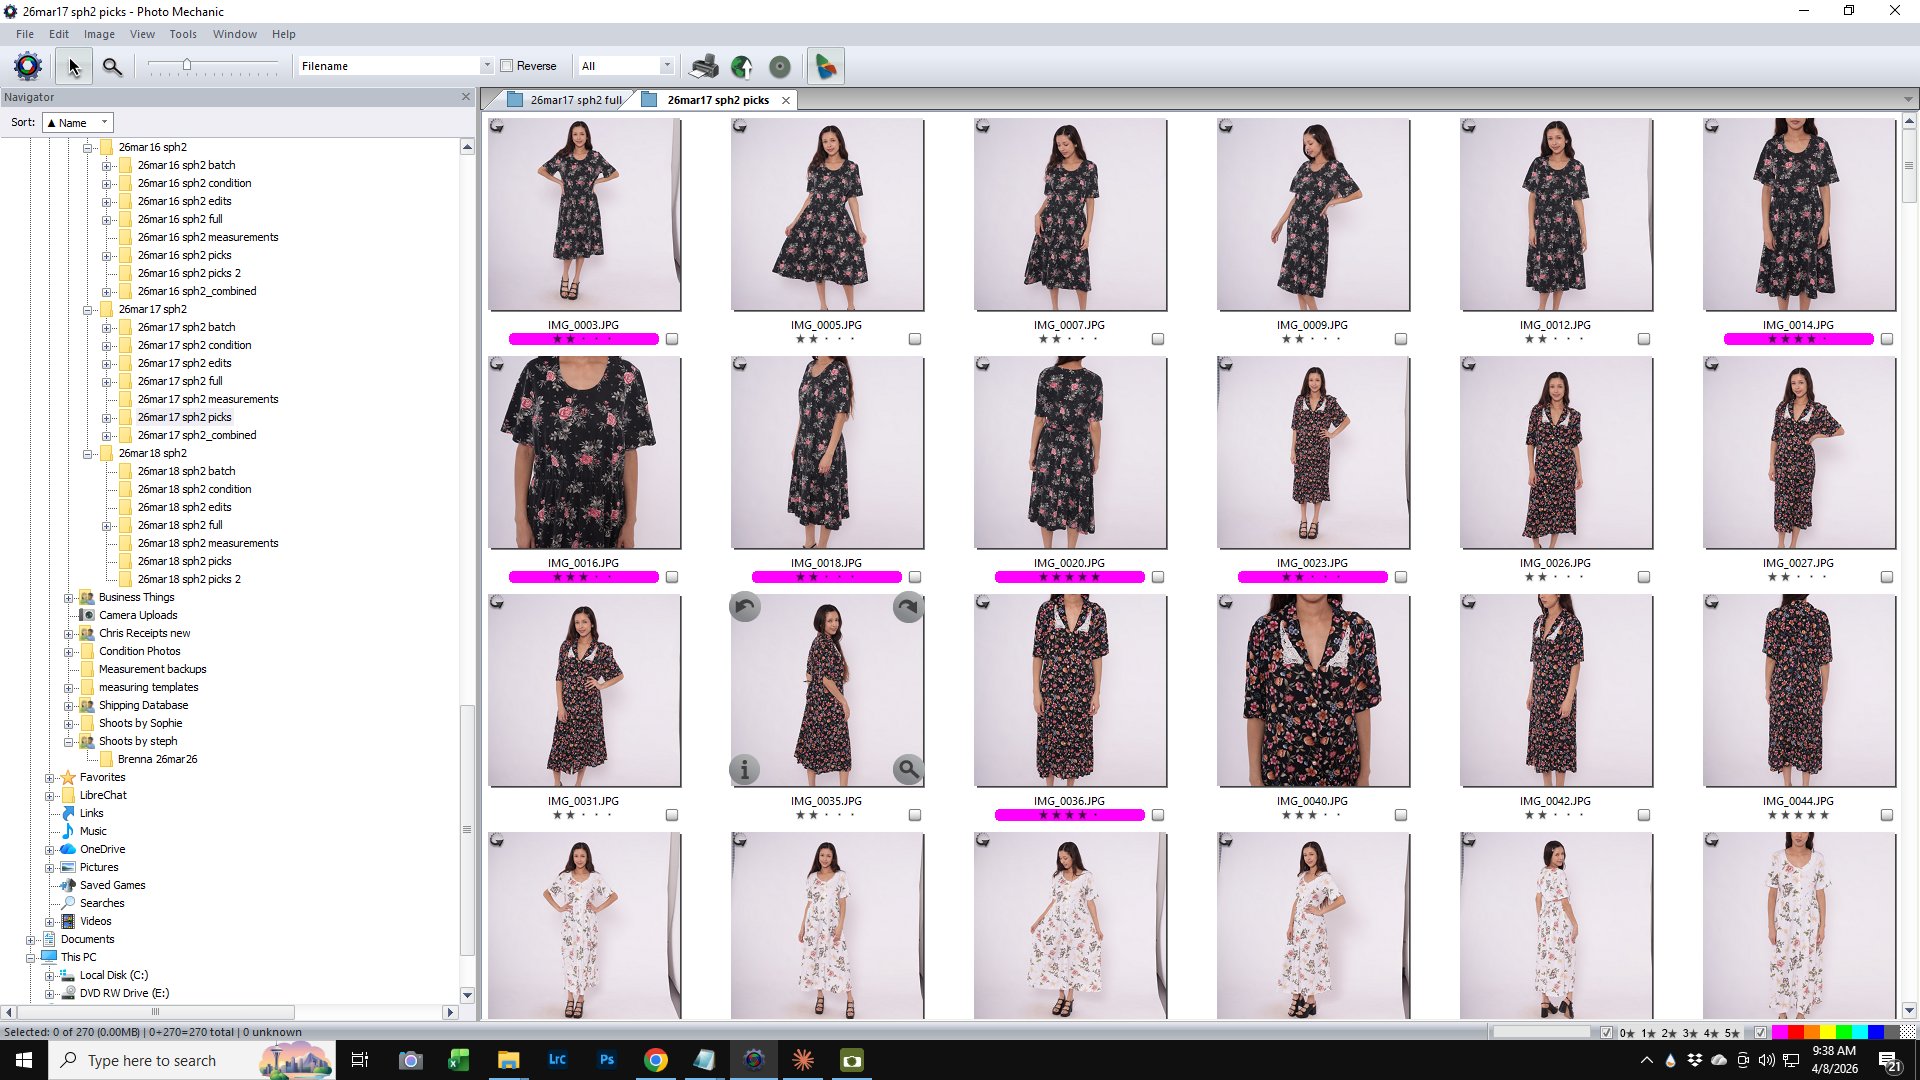Collapse the 26mar17 sph2 folder
Screen dimensions: 1920x1080
click(x=88, y=309)
